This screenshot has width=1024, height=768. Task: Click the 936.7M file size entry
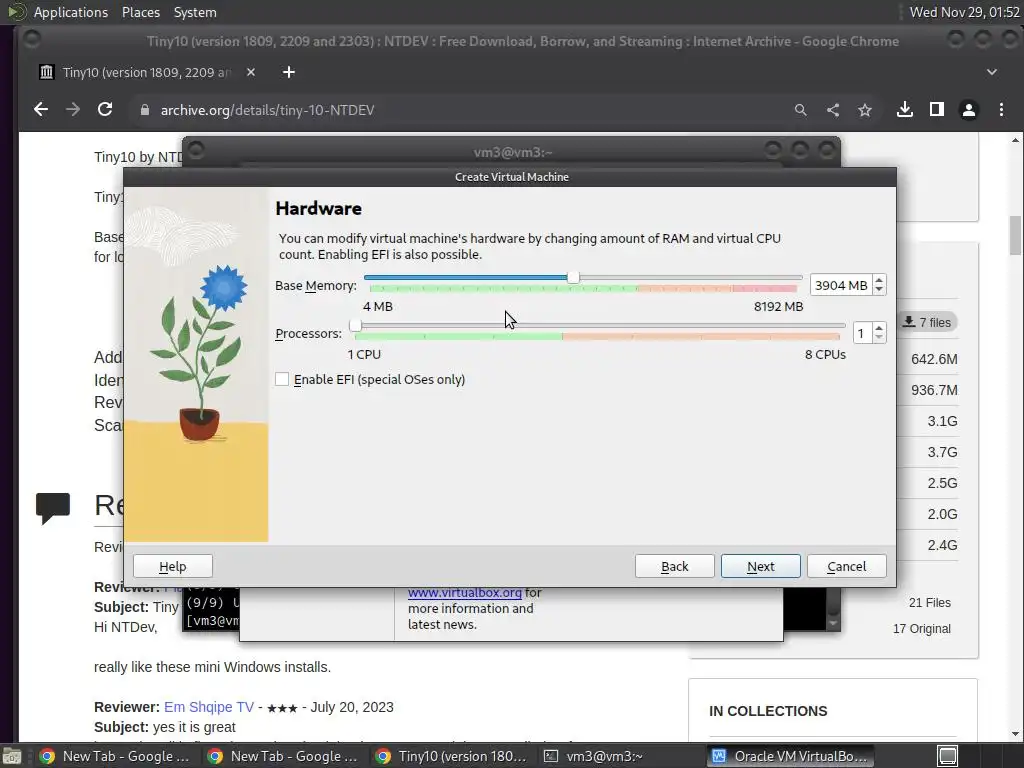[934, 390]
